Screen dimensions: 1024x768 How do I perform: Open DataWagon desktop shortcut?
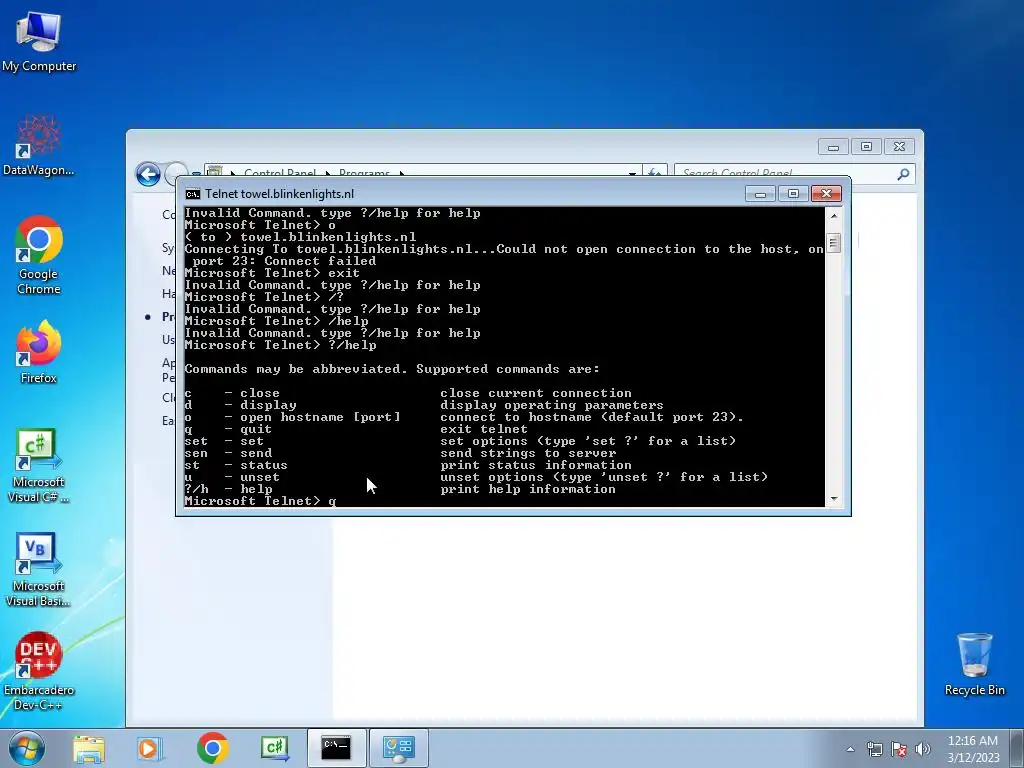pos(39,146)
